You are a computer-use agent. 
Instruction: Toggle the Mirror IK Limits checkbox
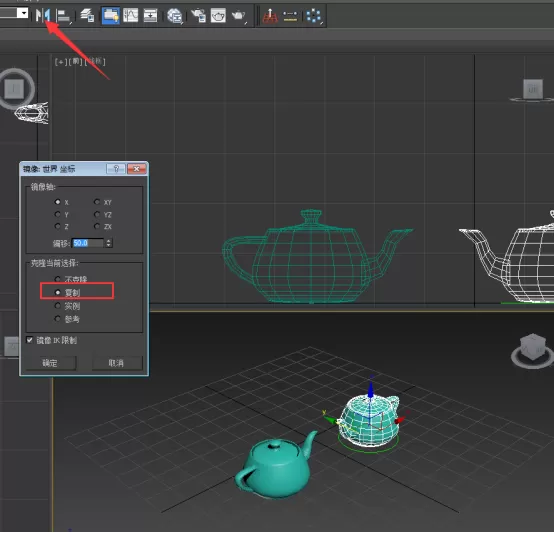(30, 340)
